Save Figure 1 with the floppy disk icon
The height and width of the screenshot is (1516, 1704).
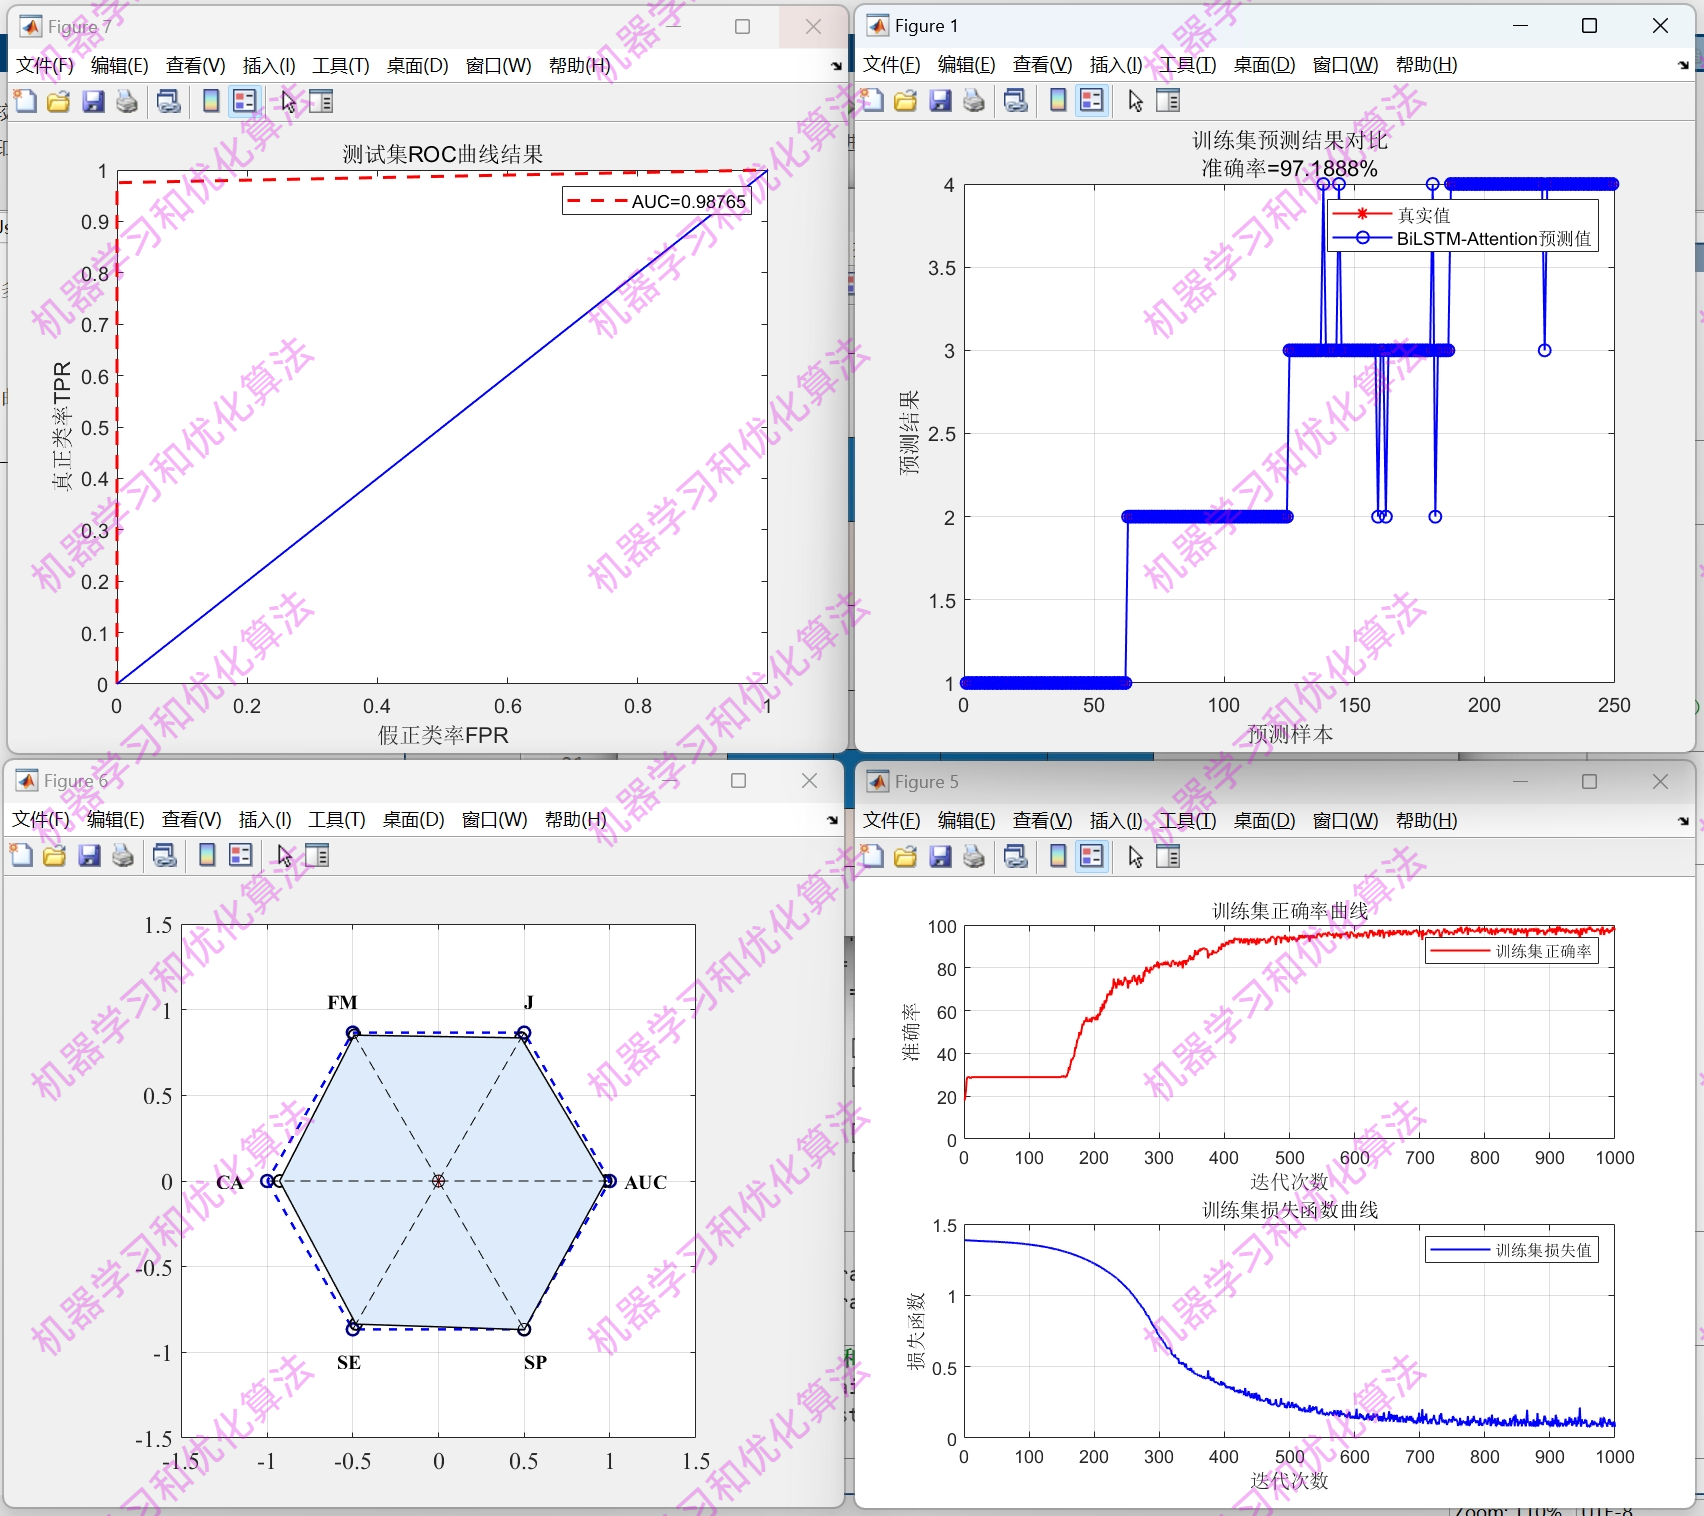pos(939,100)
